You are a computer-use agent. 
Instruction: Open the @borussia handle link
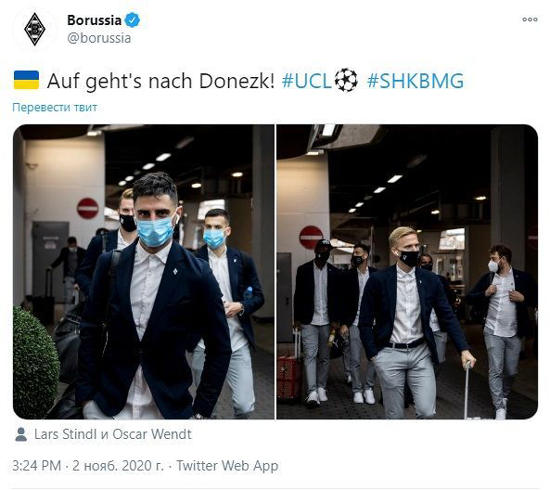[99, 38]
